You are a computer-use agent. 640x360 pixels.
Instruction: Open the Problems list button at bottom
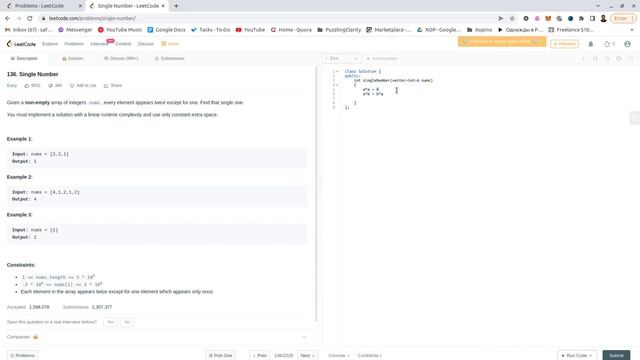pos(22,356)
